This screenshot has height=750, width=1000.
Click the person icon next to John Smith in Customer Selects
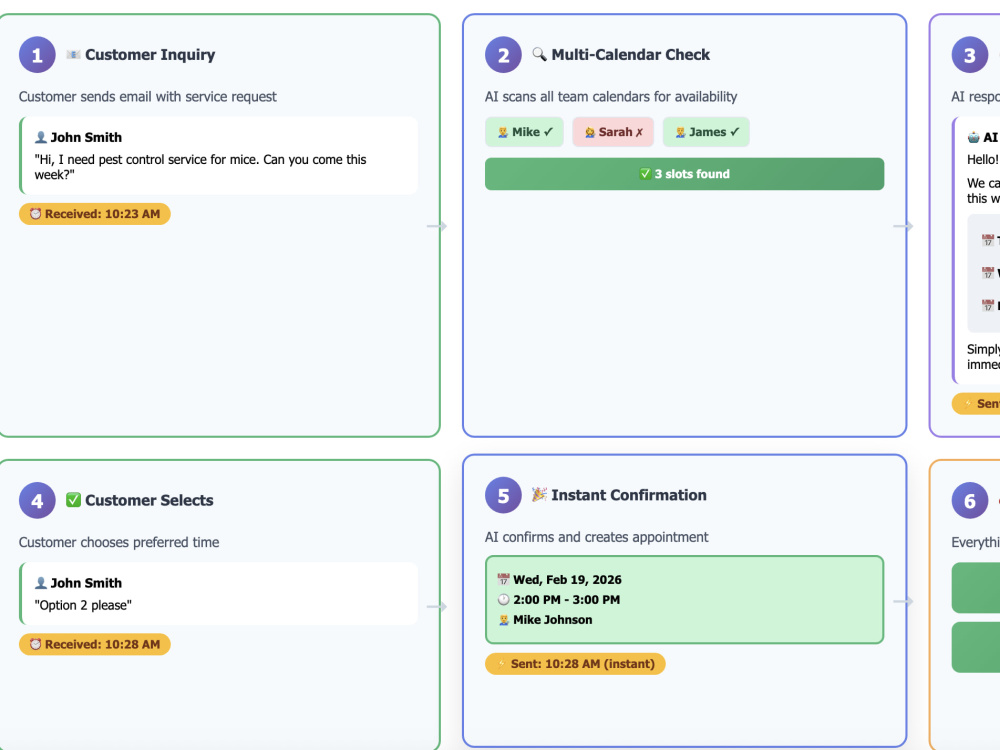tap(41, 583)
